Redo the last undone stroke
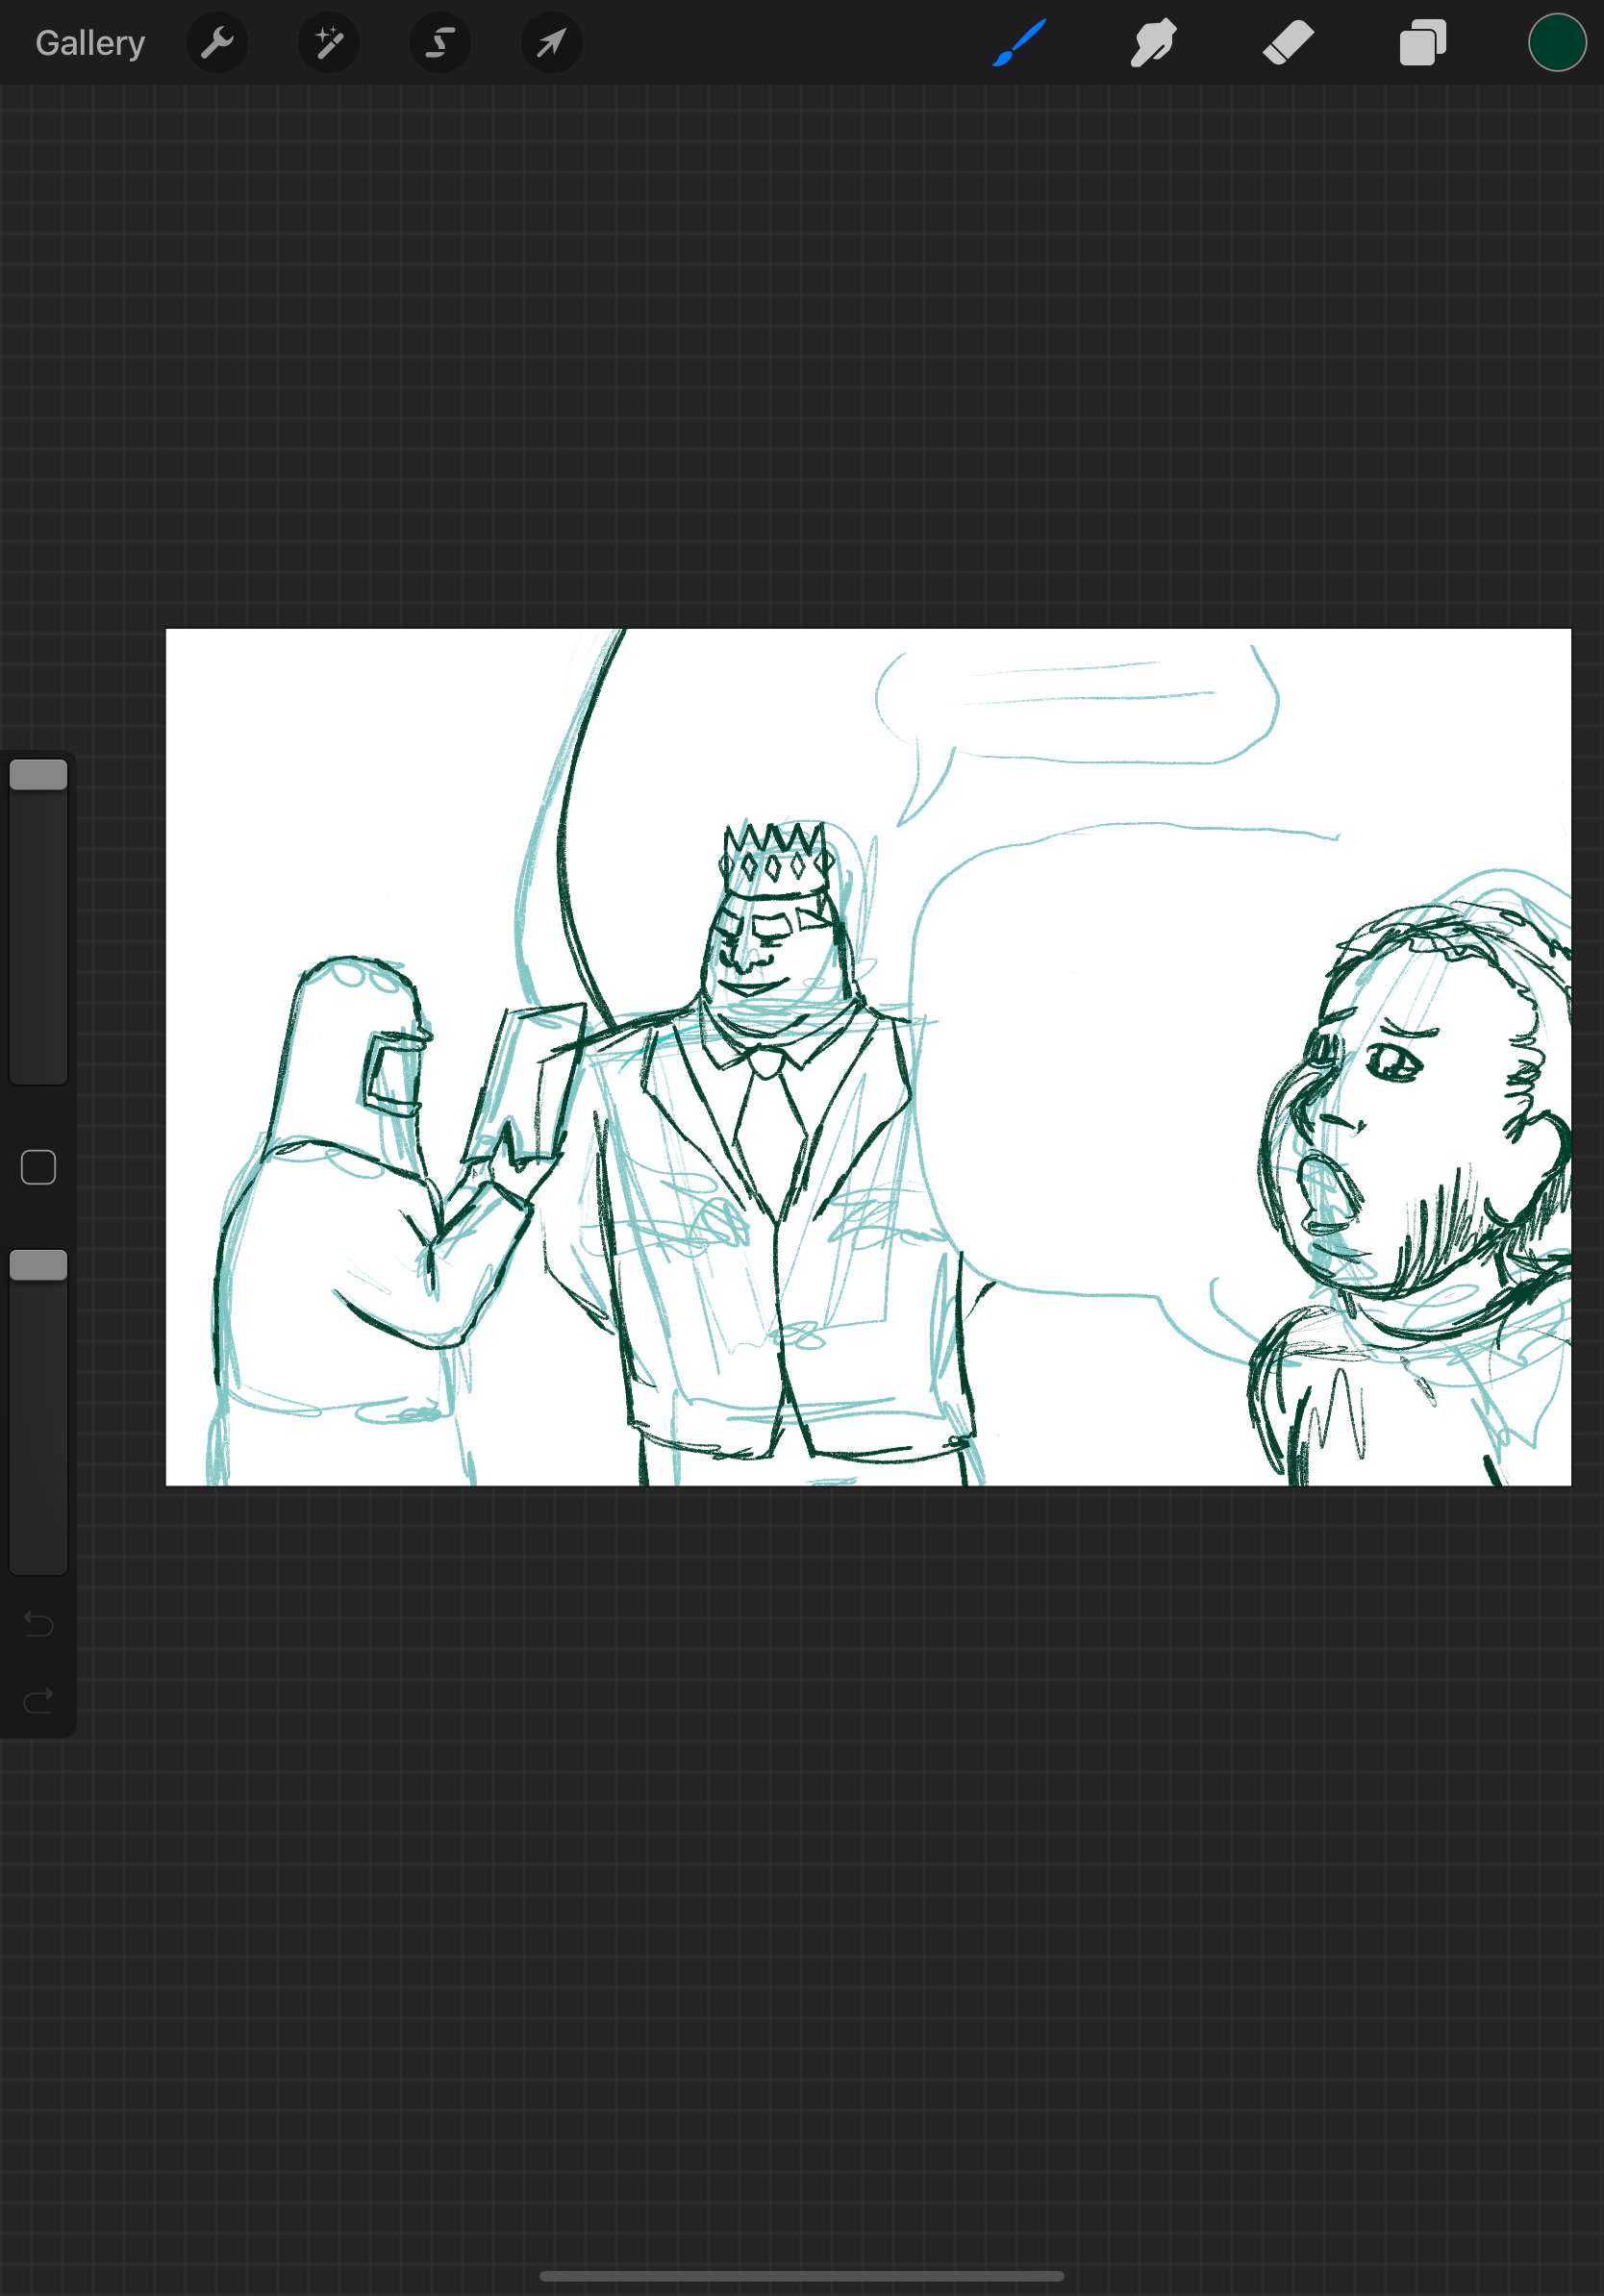The height and width of the screenshot is (2296, 1604). (38, 1700)
